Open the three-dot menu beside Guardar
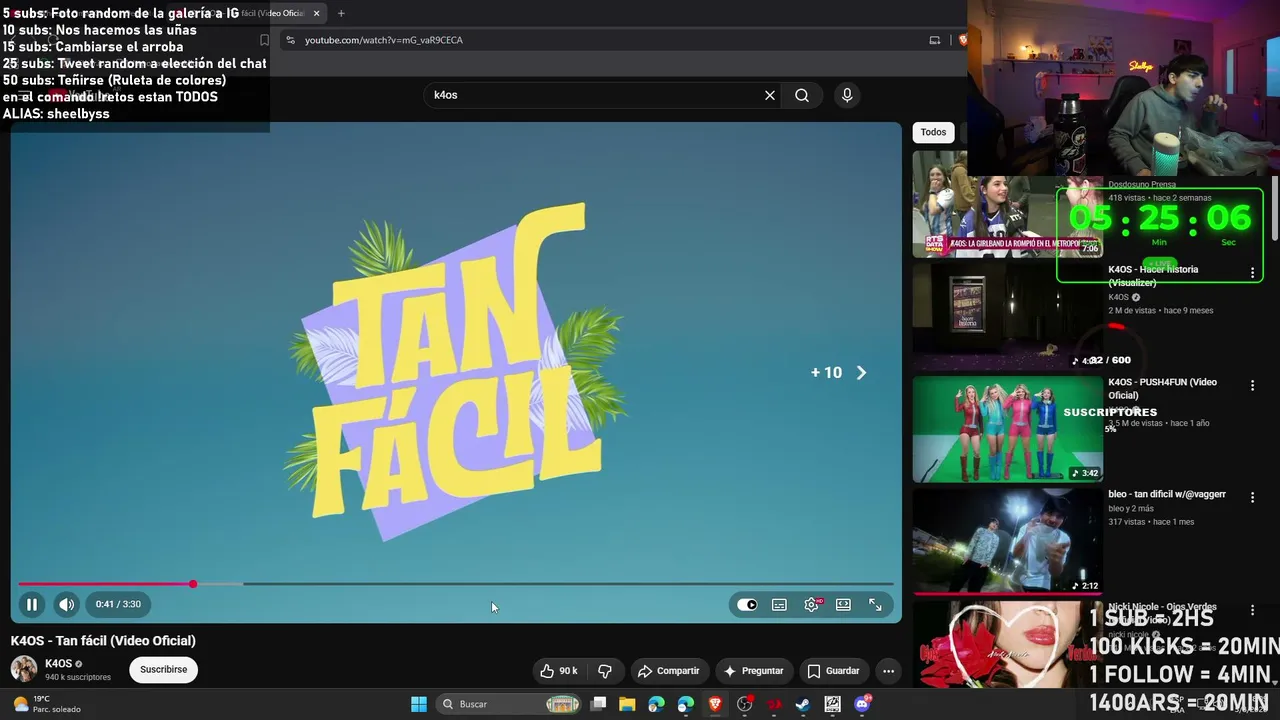Viewport: 1280px width, 720px height. pos(888,671)
